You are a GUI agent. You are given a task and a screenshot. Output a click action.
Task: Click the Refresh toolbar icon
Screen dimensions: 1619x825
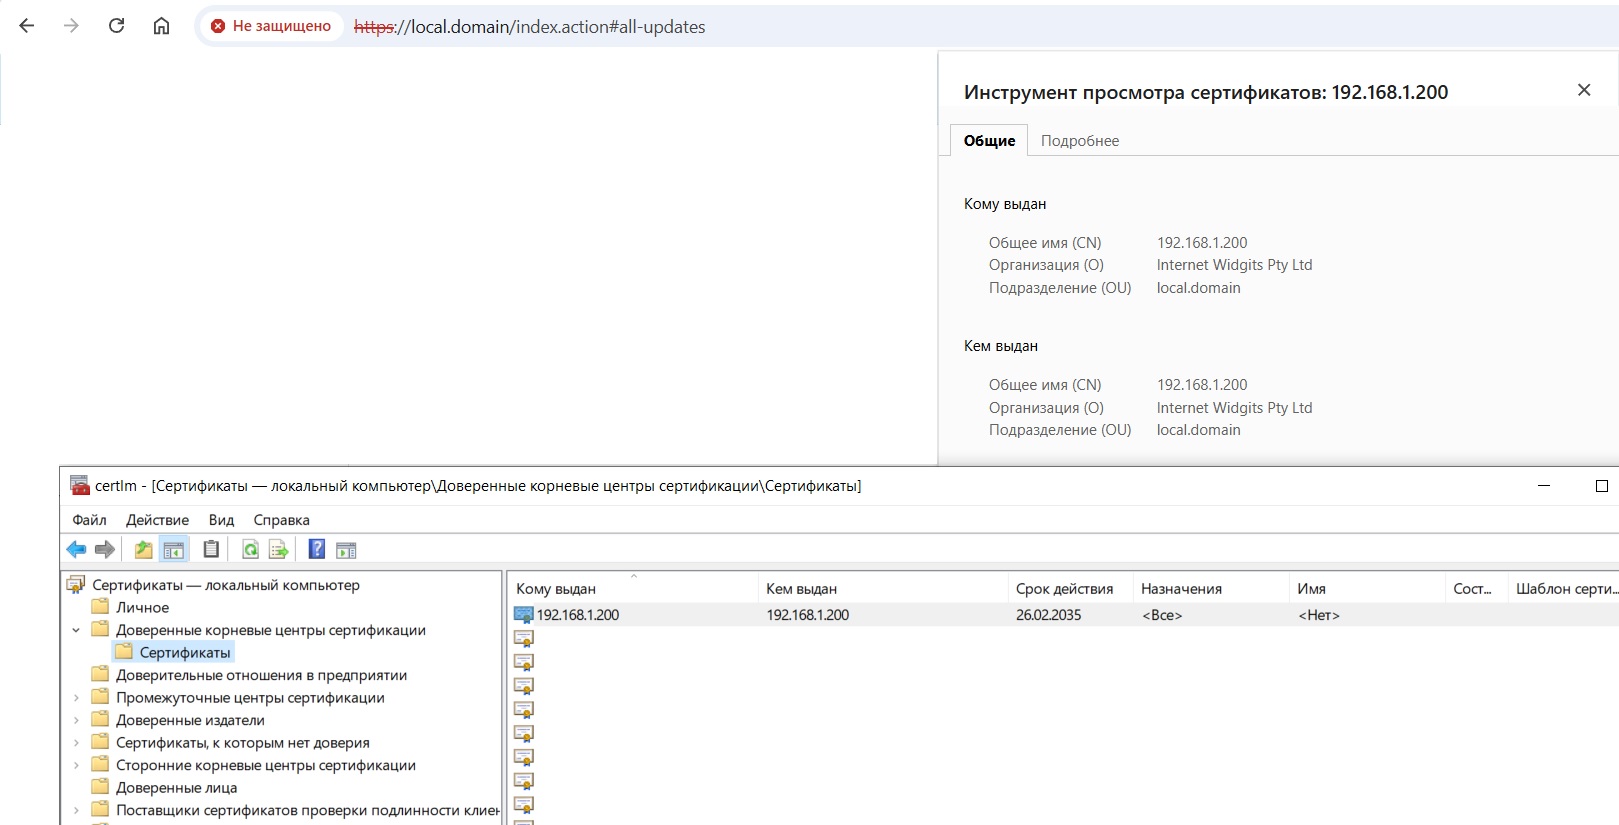tap(250, 549)
